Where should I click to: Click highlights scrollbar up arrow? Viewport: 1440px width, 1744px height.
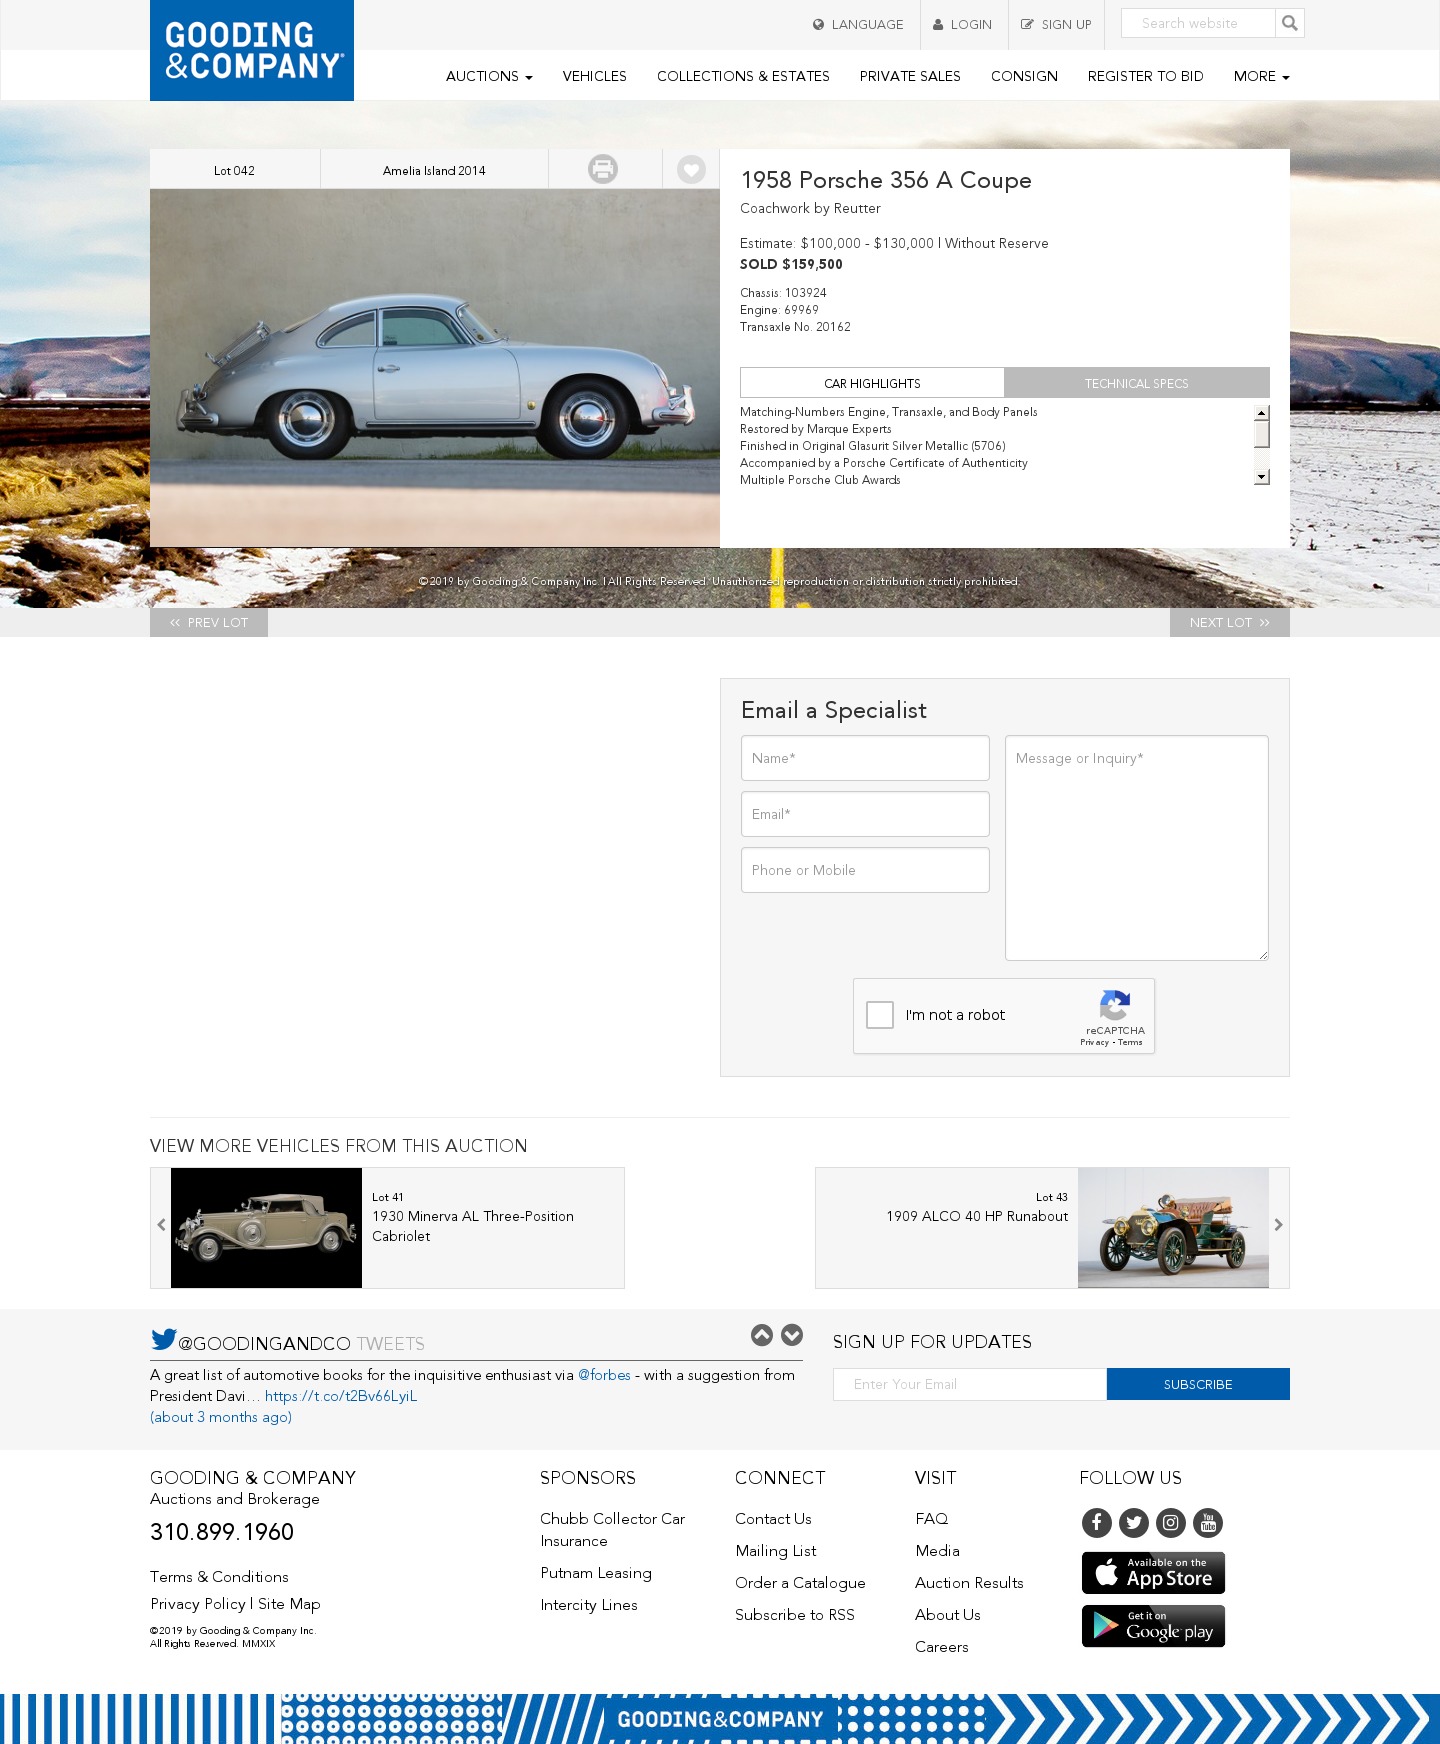[1262, 412]
